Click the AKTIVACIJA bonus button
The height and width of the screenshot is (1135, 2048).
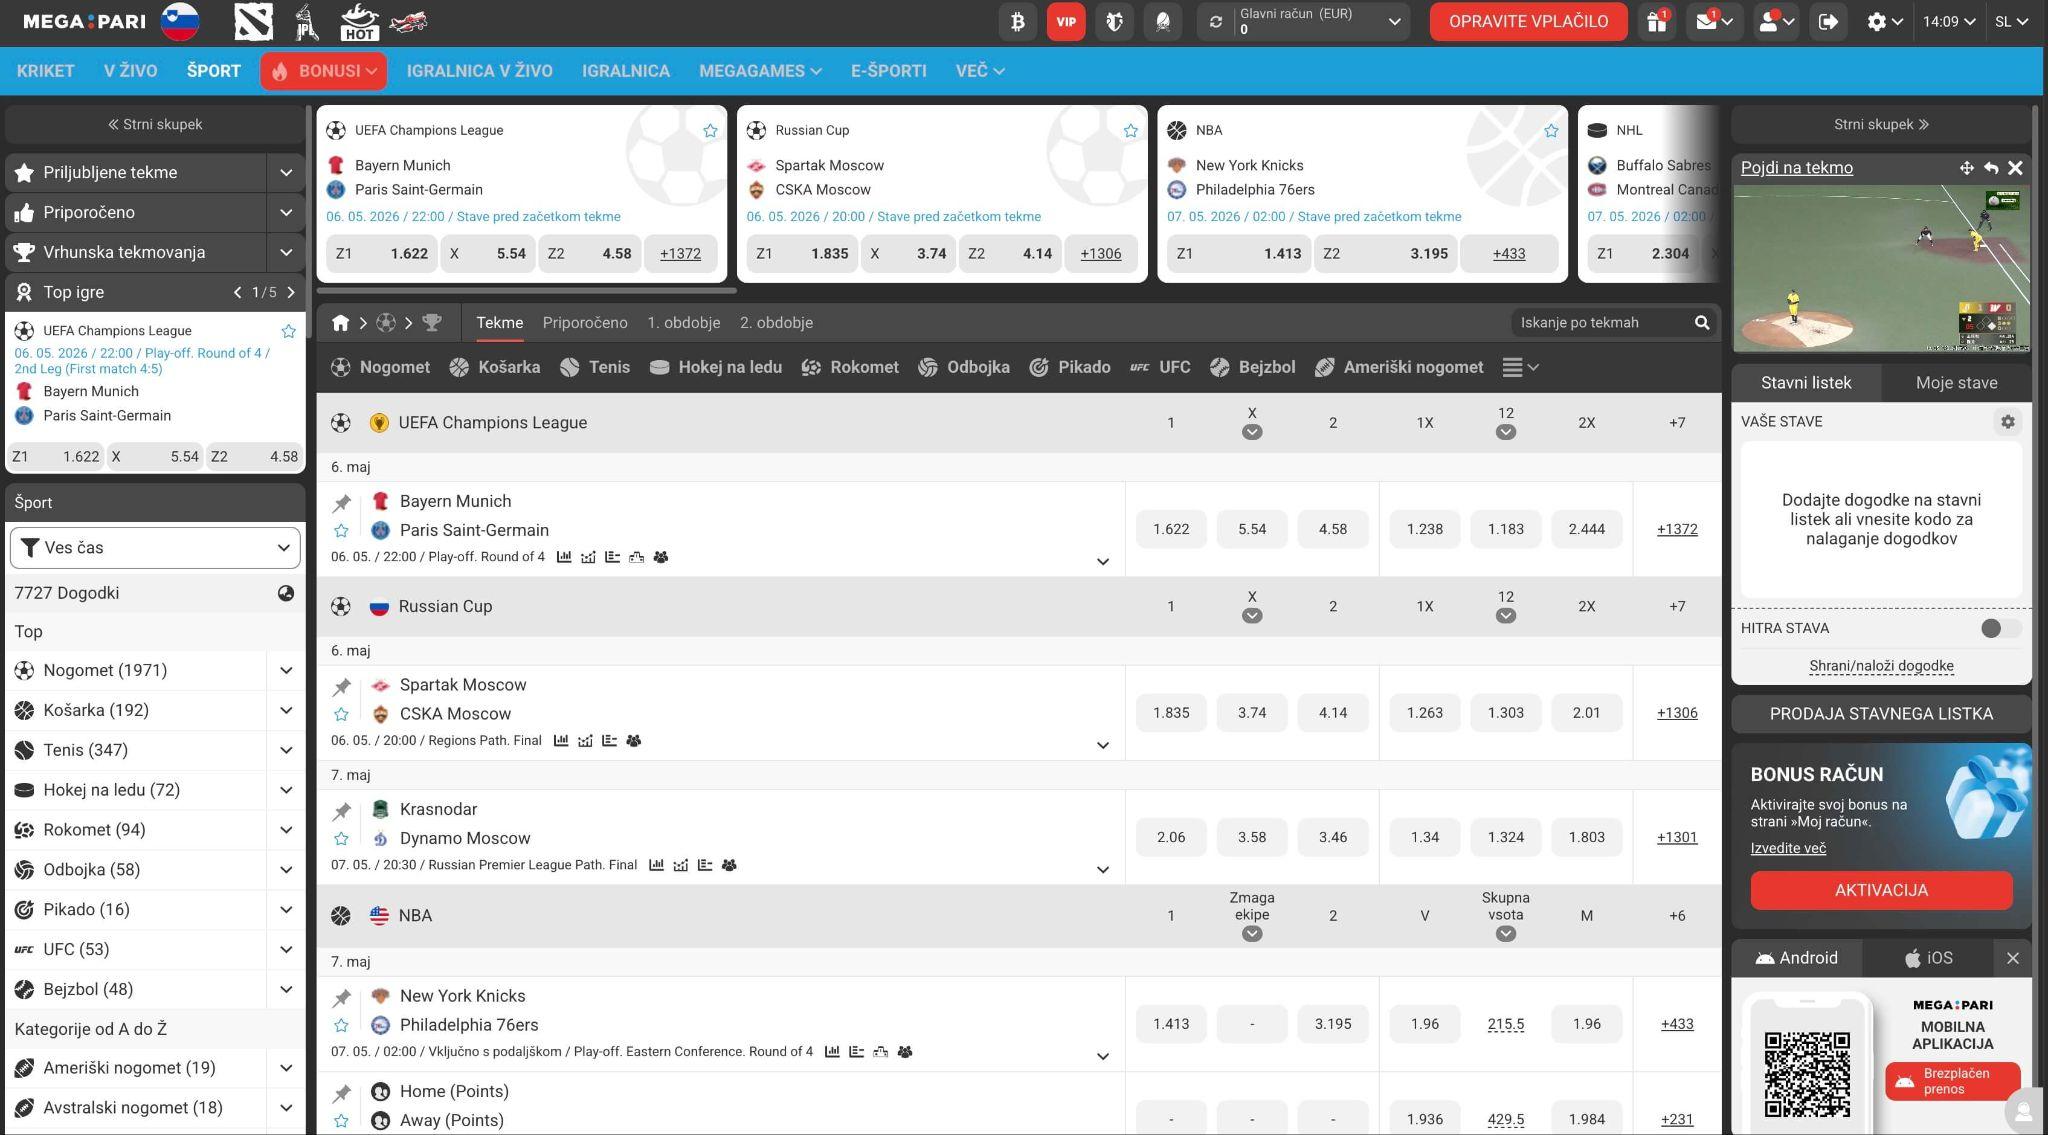point(1881,890)
